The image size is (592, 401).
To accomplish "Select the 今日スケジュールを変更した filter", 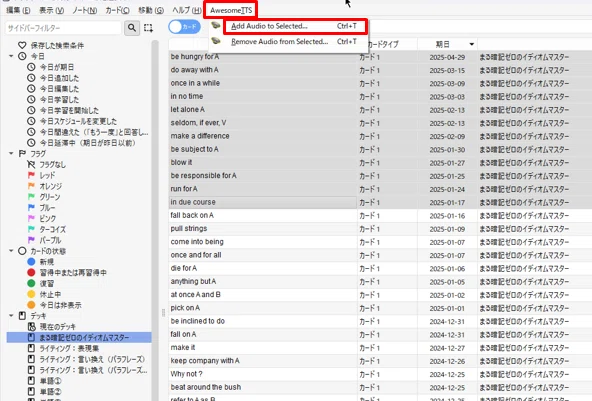I will click(x=72, y=121).
